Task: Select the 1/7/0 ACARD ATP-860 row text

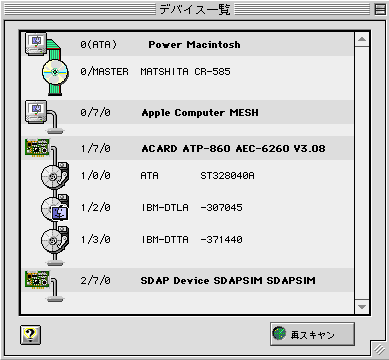Action: click(x=203, y=148)
